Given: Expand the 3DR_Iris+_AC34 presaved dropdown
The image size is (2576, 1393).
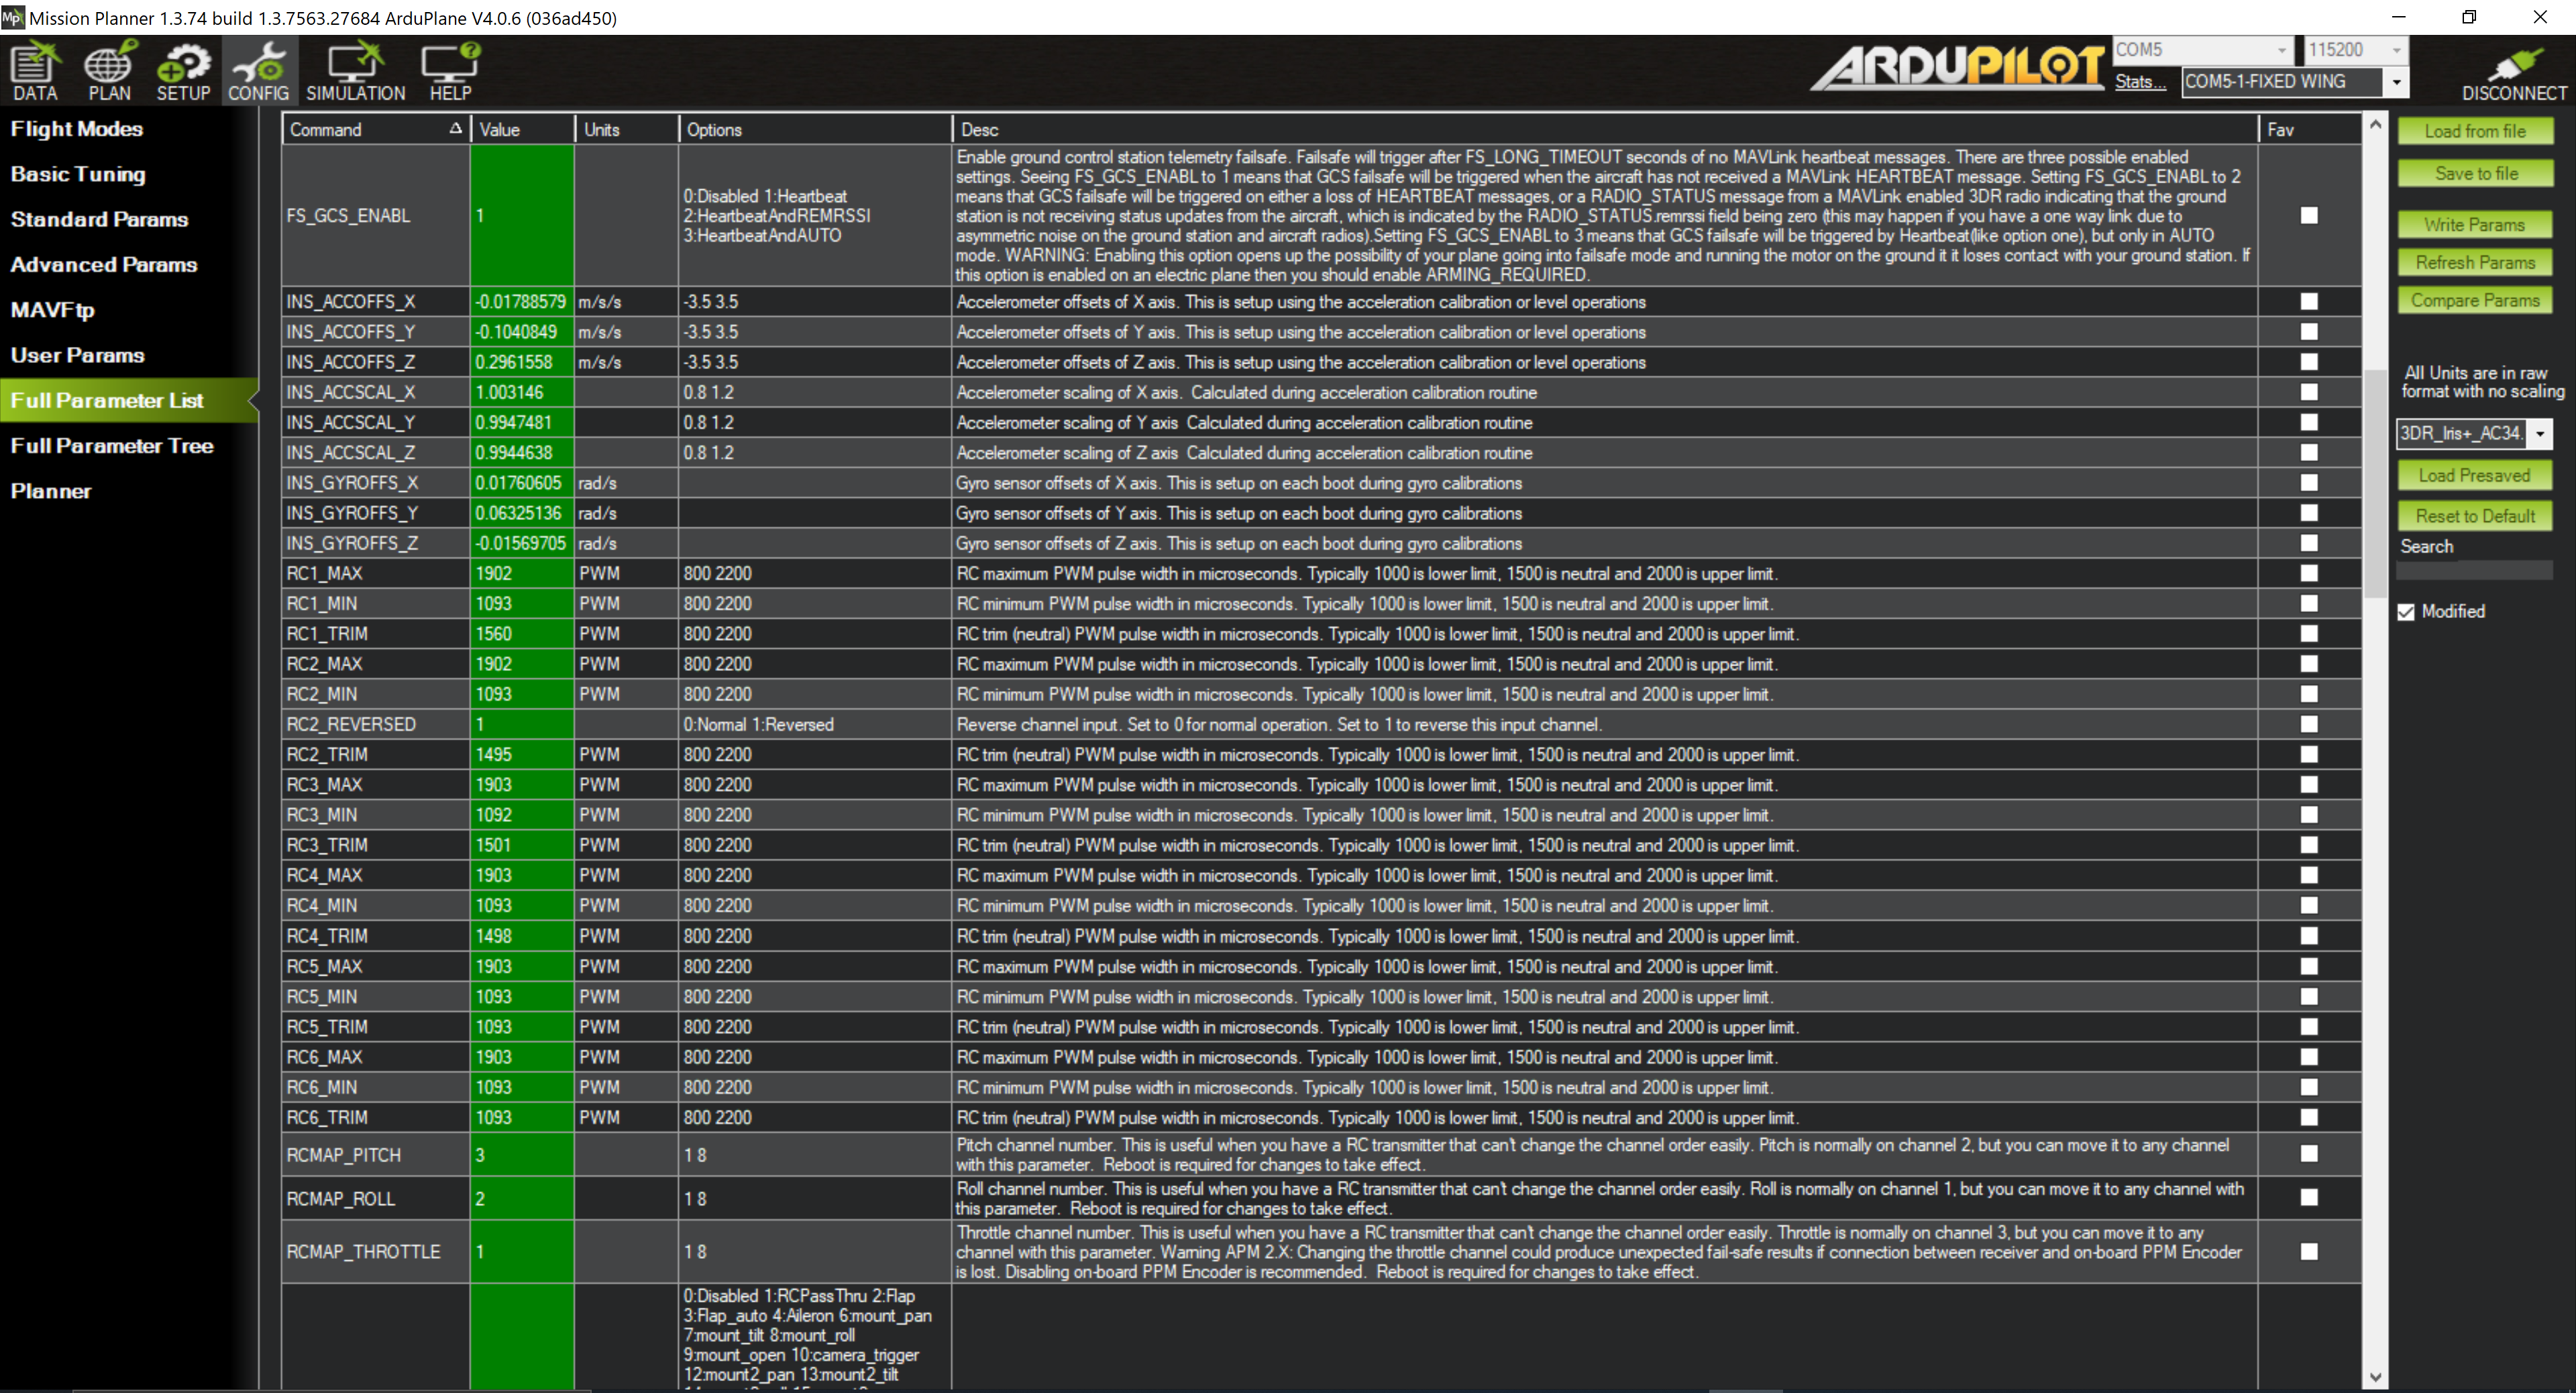Looking at the screenshot, I should coord(2539,433).
